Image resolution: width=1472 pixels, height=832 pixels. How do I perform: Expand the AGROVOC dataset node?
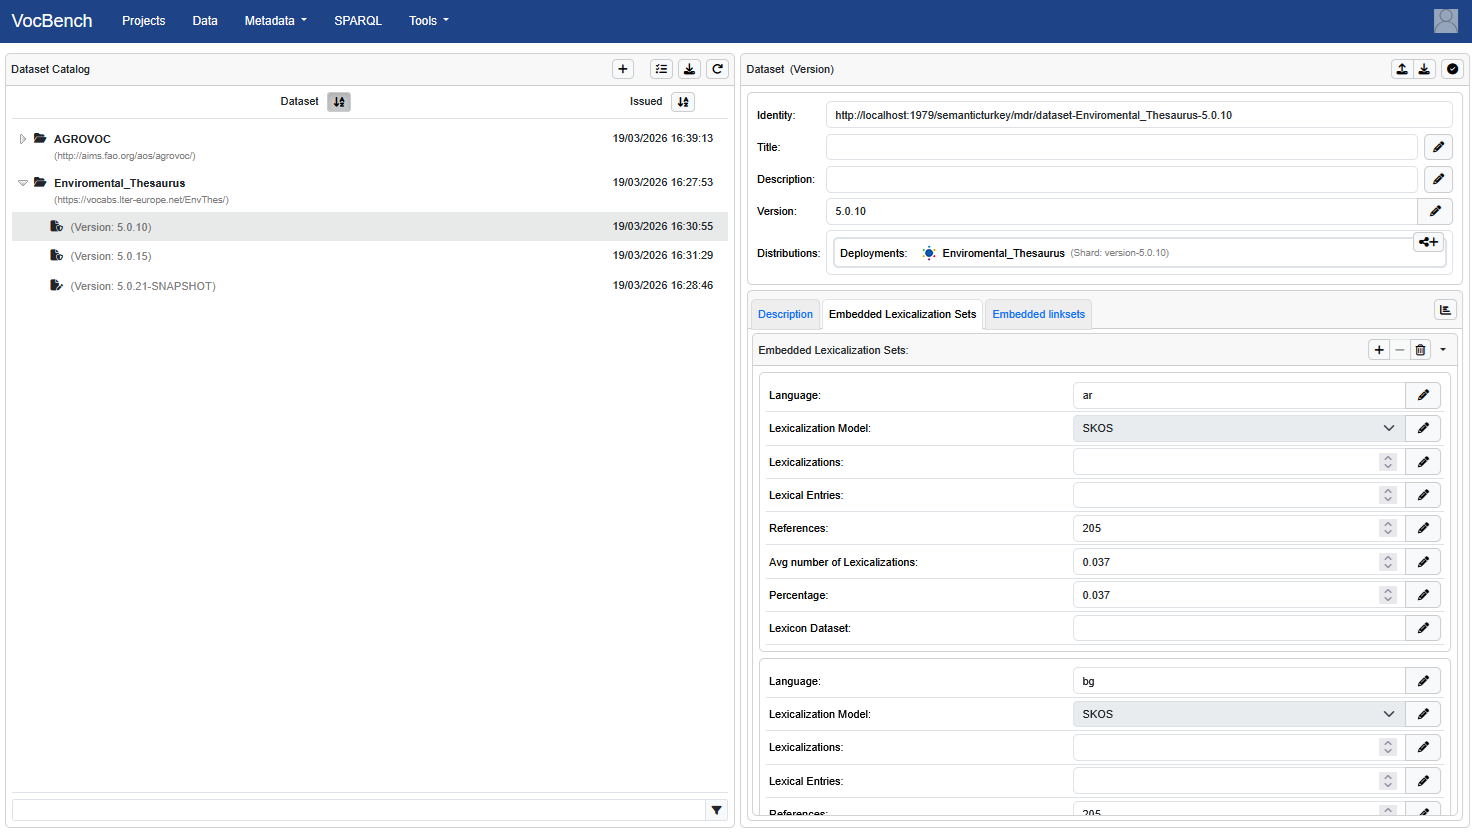coord(23,139)
